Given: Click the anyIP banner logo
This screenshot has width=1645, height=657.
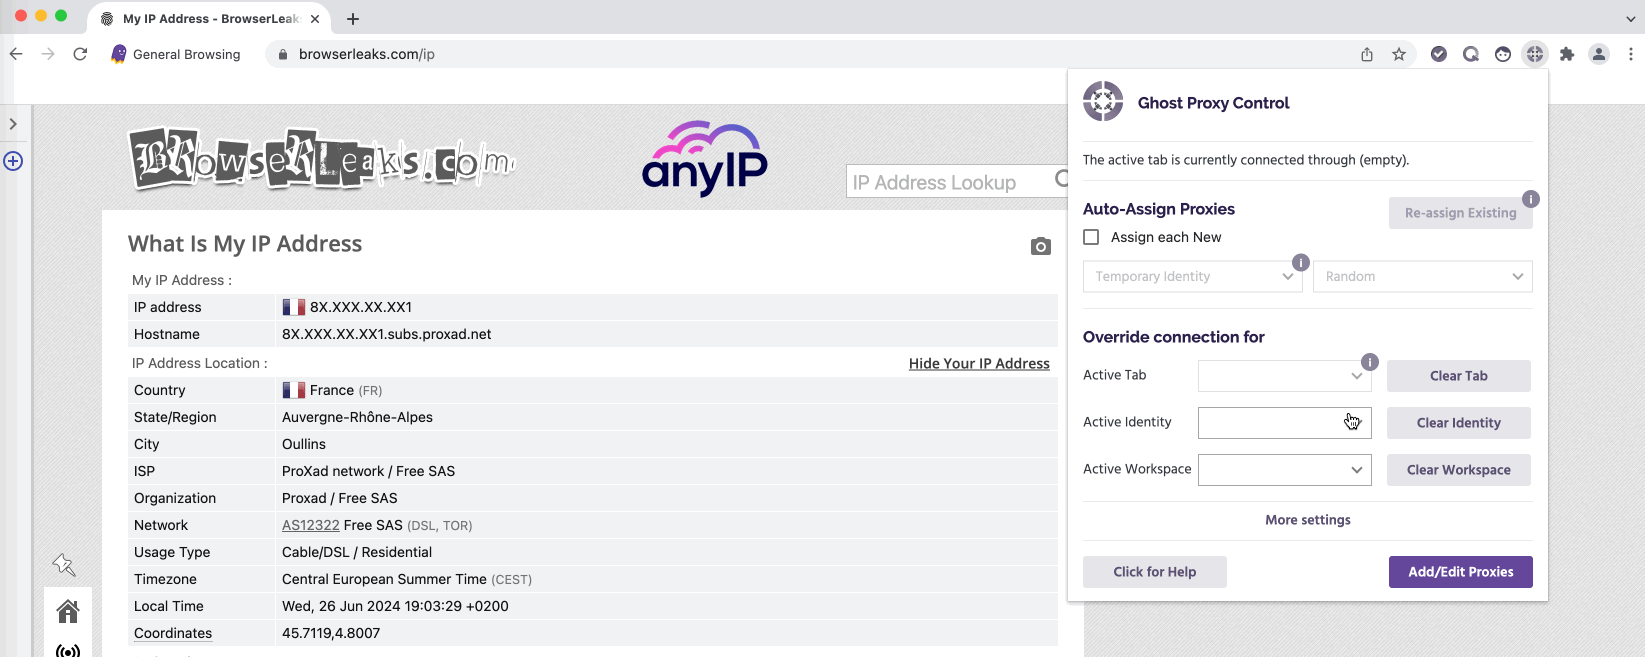Looking at the screenshot, I should tap(705, 158).
